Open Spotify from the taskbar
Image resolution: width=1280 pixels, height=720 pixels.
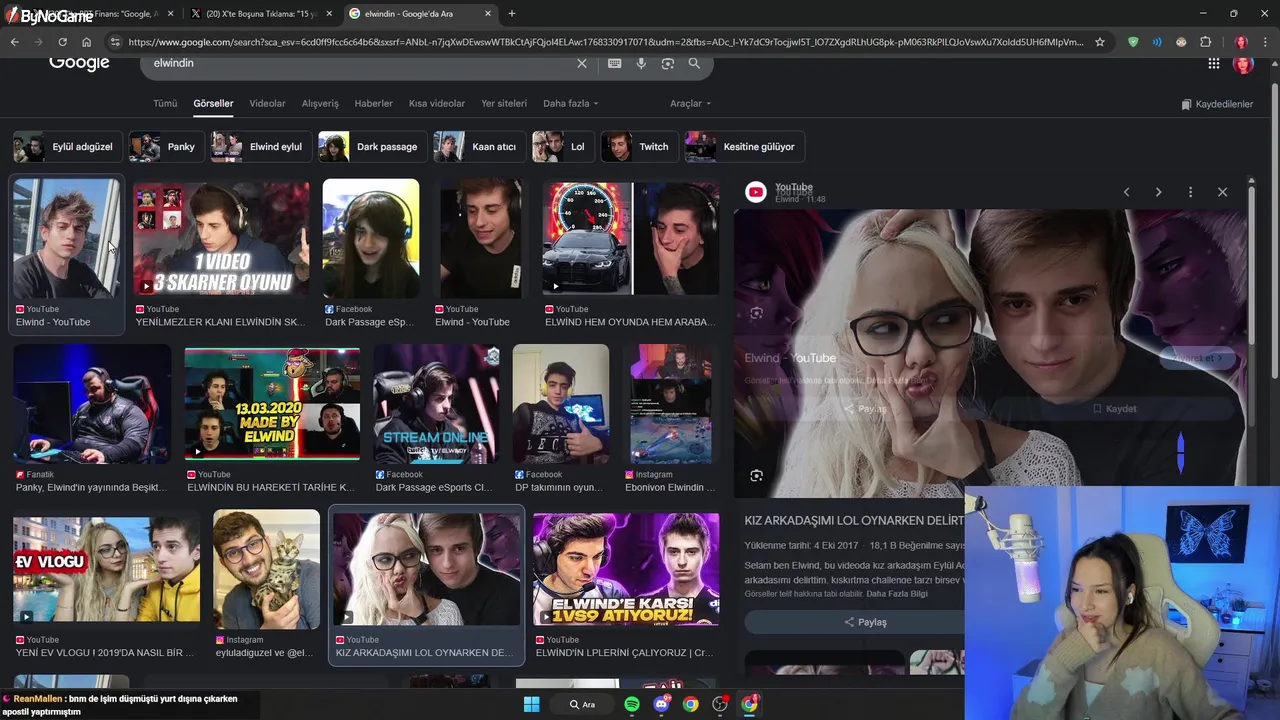632,704
